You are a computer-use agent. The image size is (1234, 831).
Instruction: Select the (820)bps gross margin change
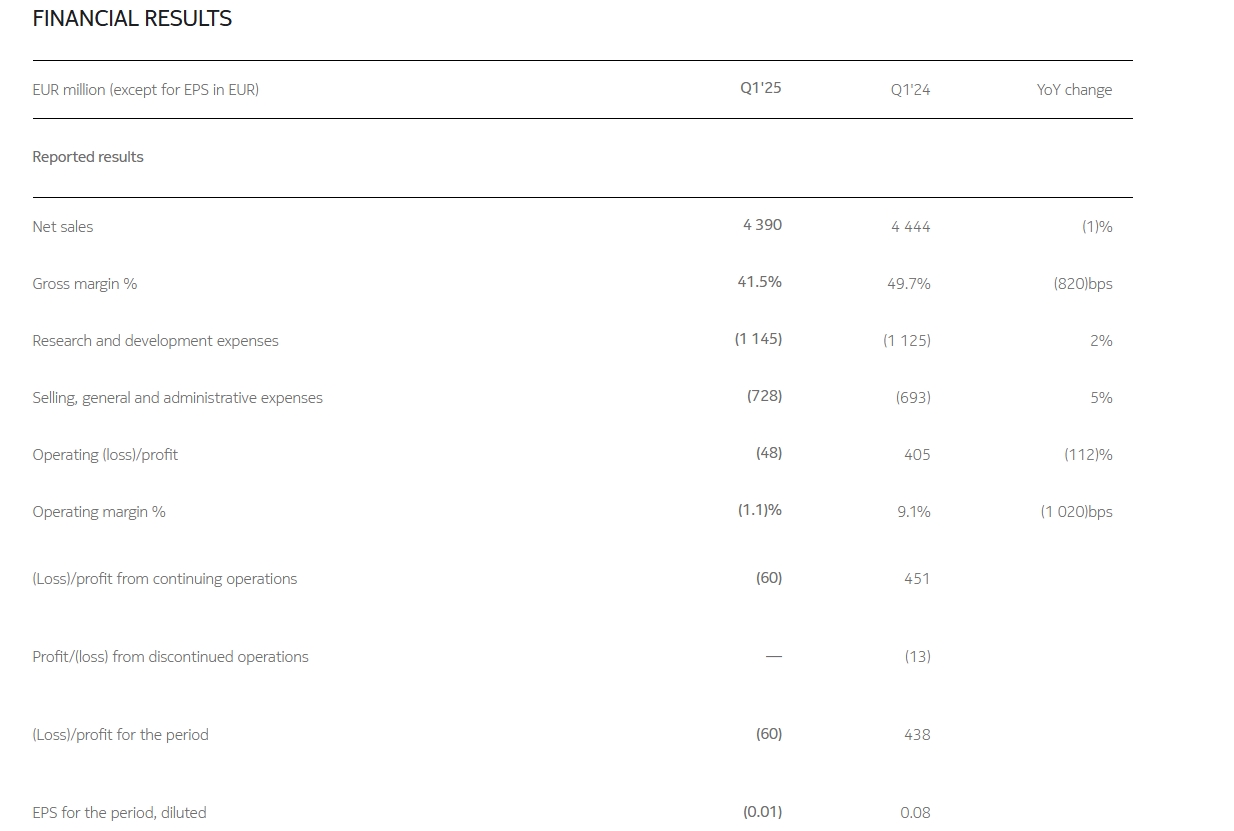click(1082, 284)
